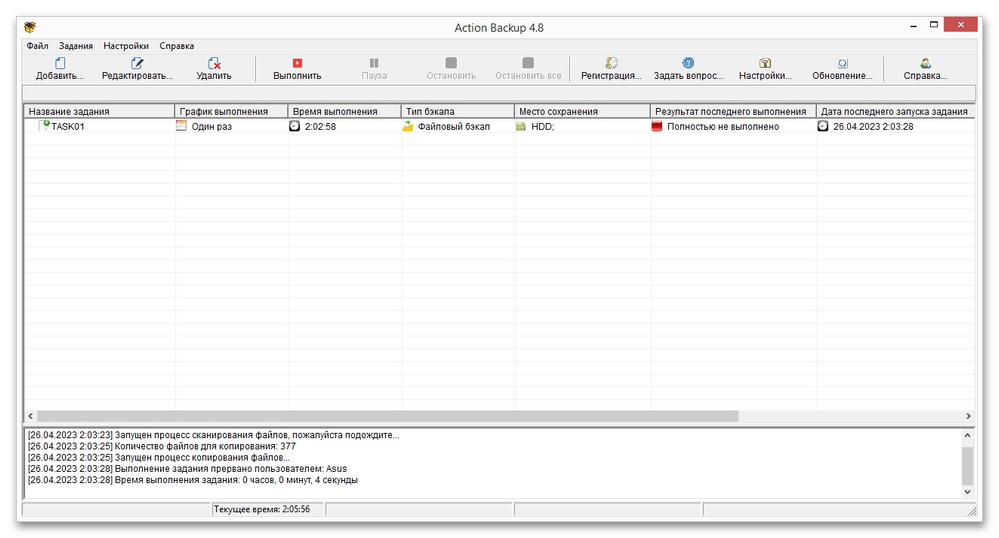999x538 pixels.
Task: Click the folder icon beside Файловый бэкап
Action: pyautogui.click(x=408, y=126)
